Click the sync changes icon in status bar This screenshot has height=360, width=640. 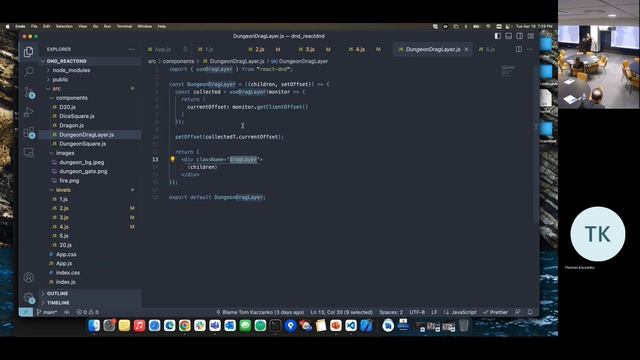[x=67, y=312]
